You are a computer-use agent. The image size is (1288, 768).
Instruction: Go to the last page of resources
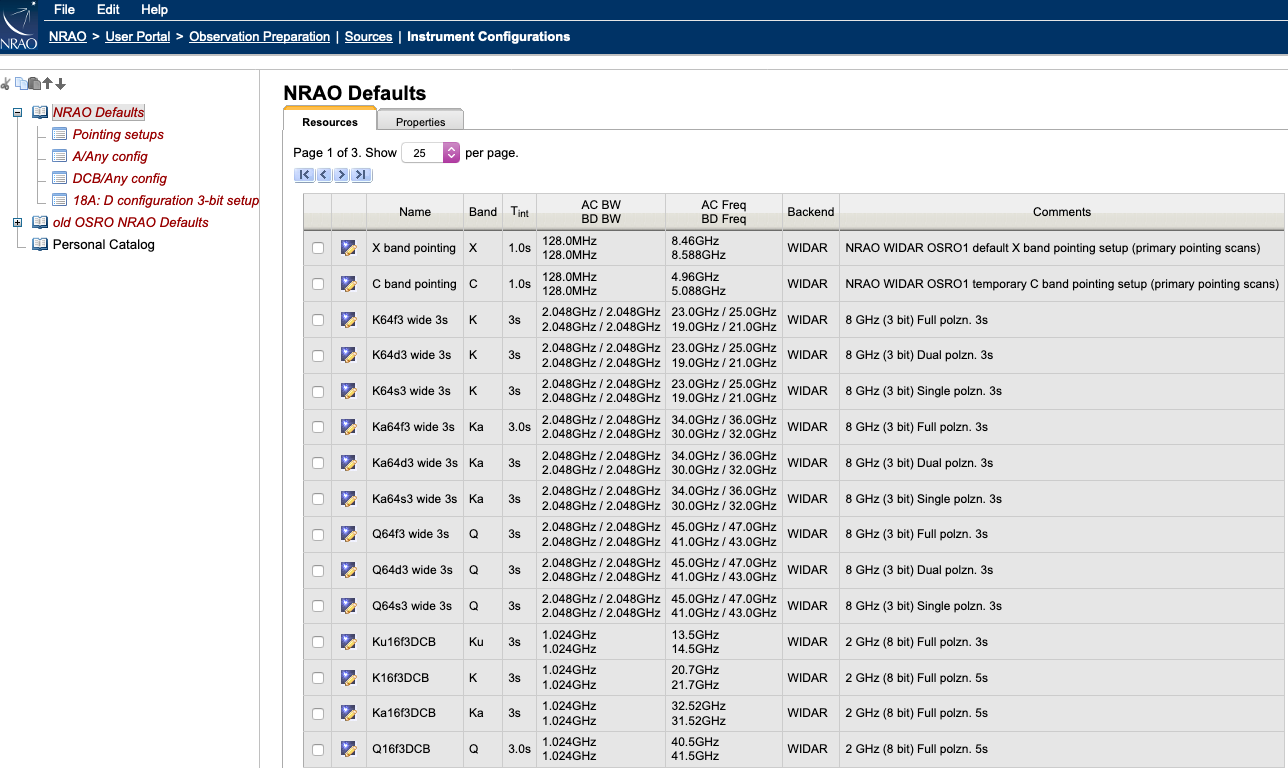(x=362, y=175)
